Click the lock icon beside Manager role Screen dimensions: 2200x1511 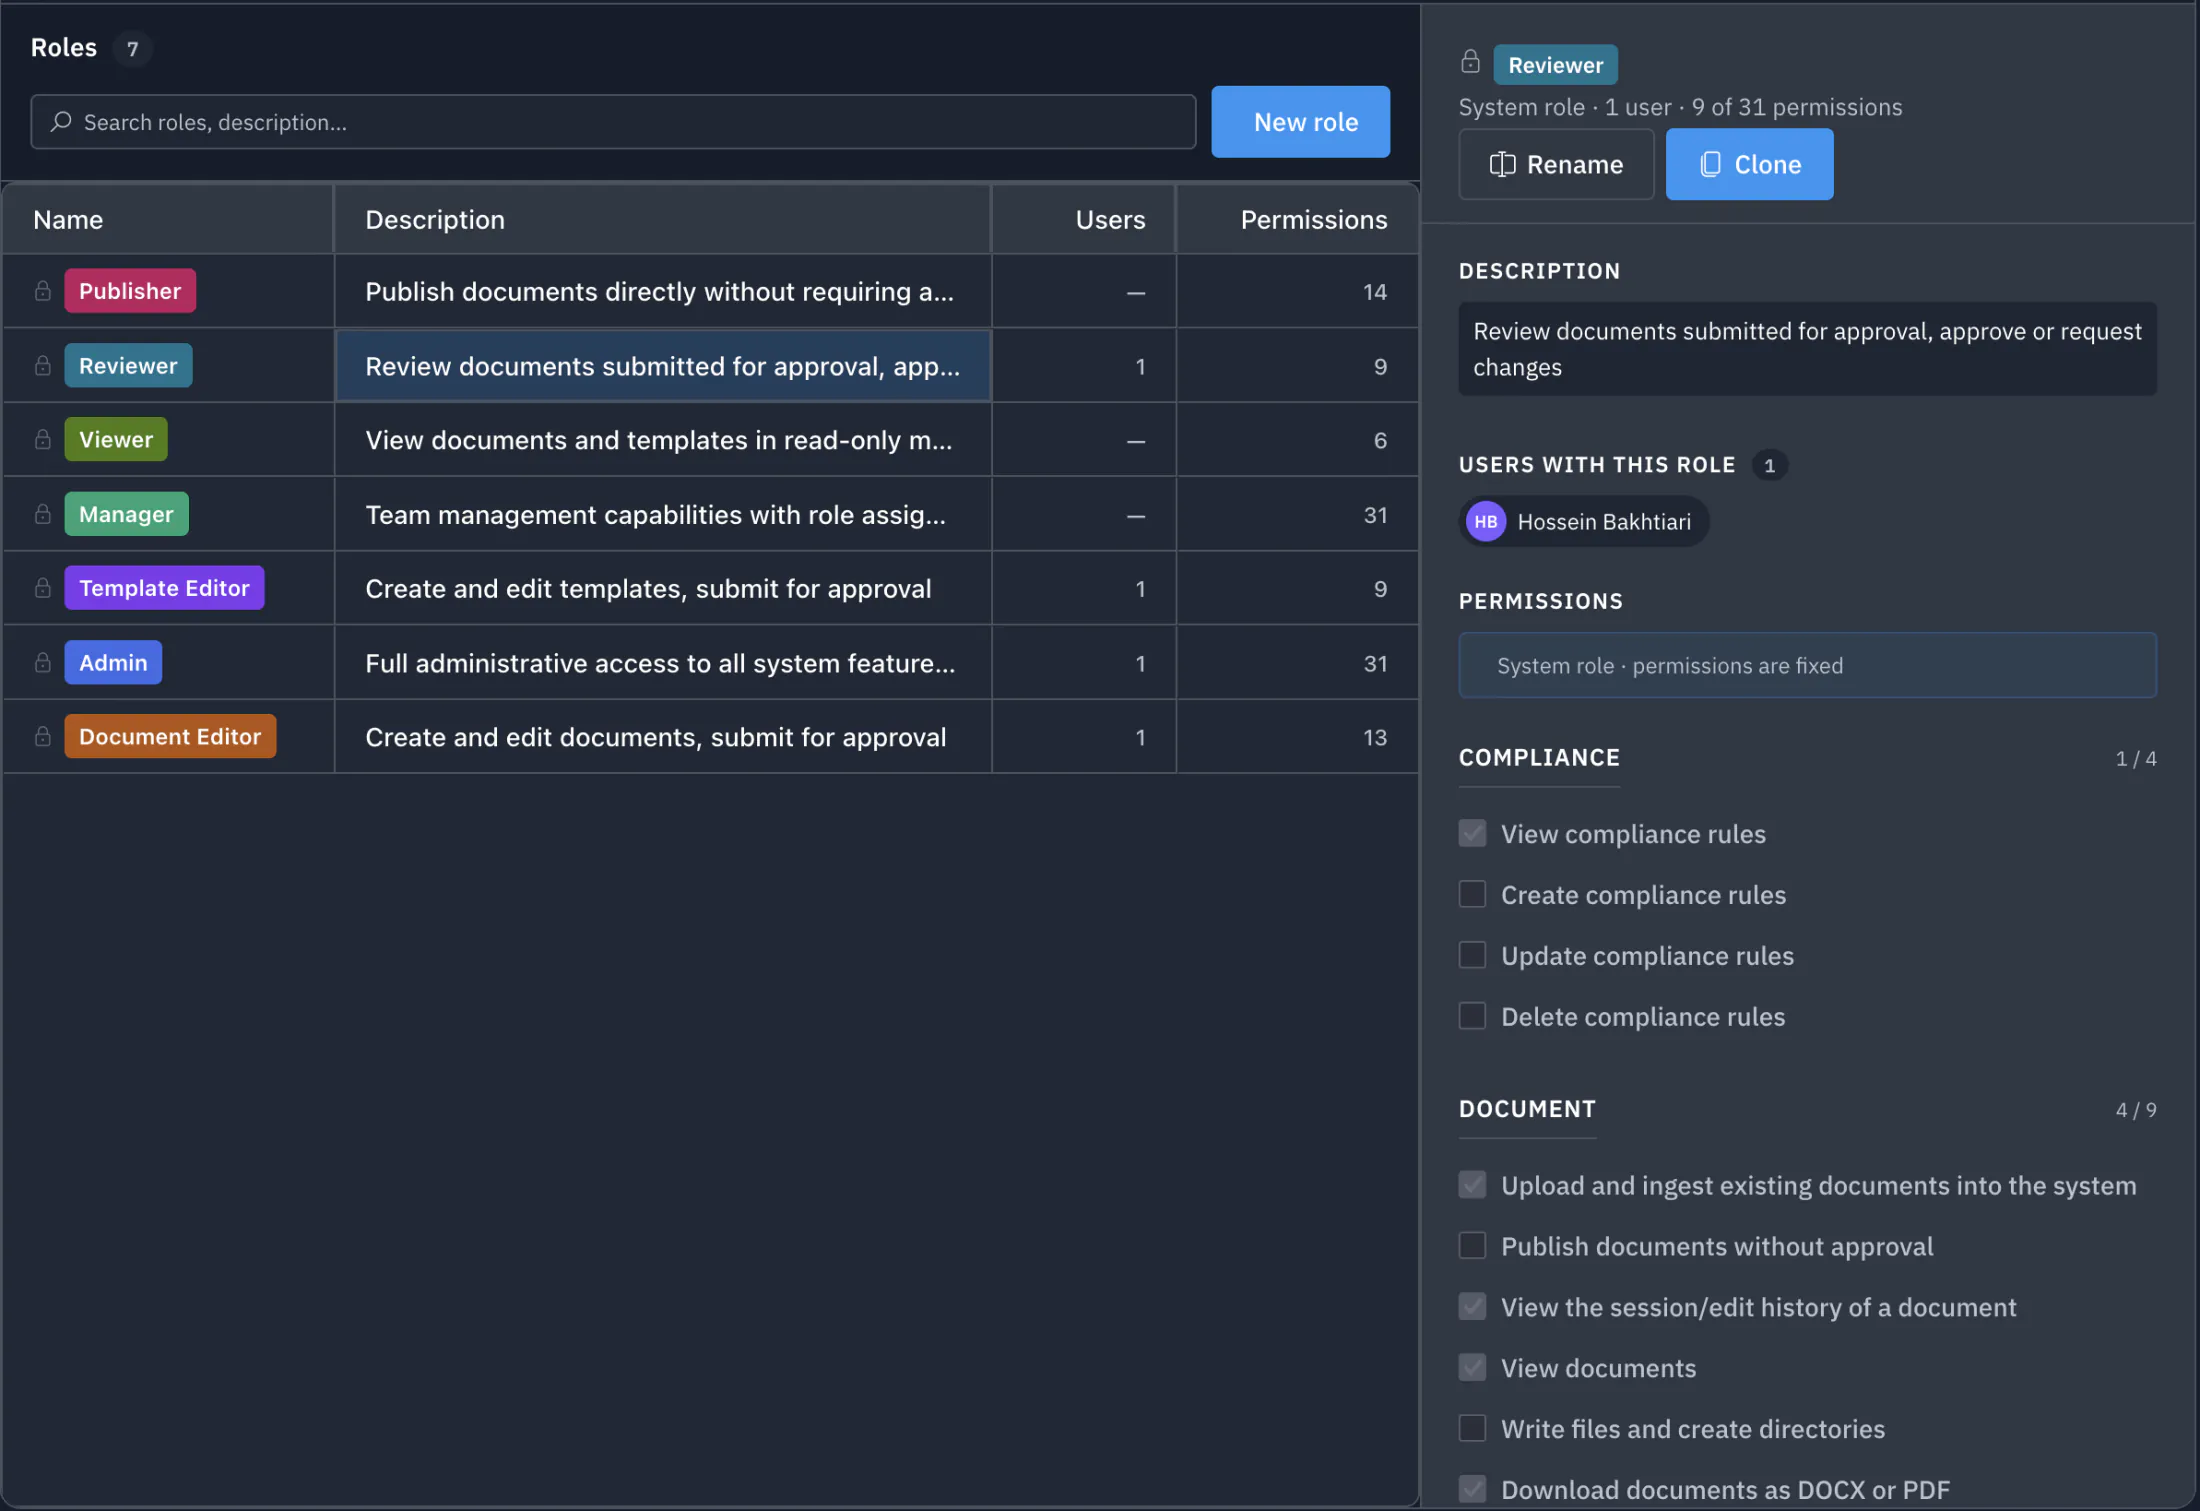43,514
